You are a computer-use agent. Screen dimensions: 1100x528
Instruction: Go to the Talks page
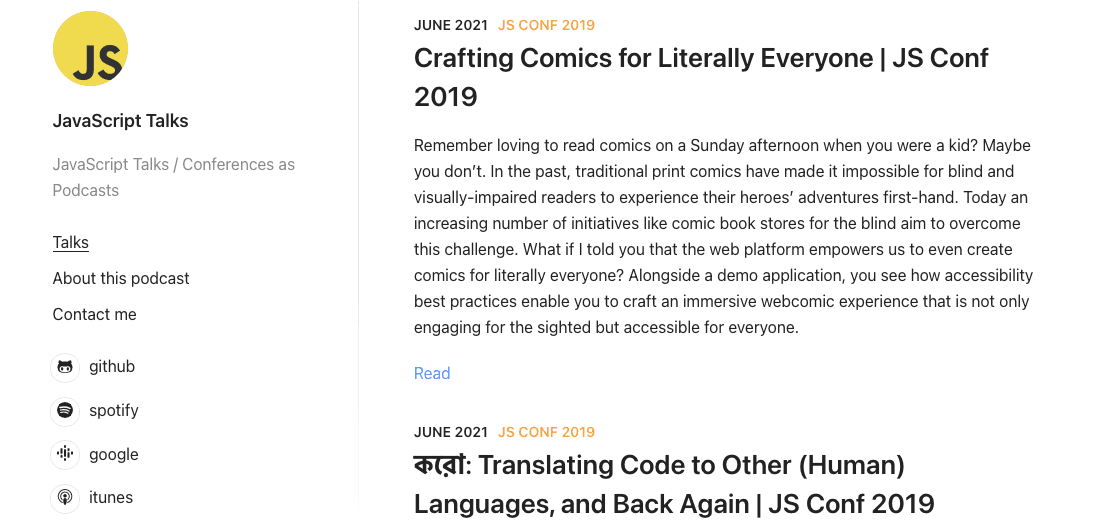(x=71, y=243)
